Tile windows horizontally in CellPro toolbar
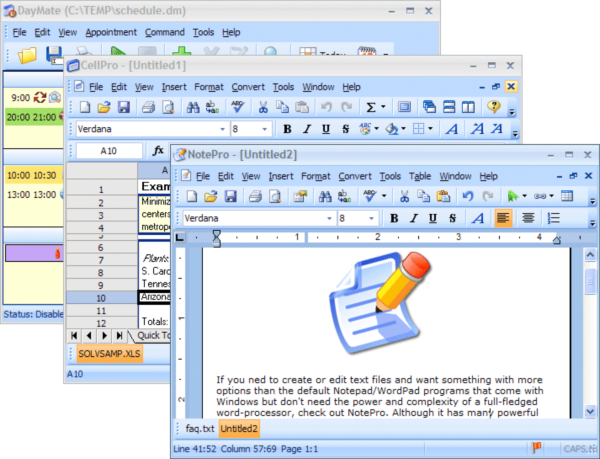Screen dimensions: 600x459 coord(449,107)
